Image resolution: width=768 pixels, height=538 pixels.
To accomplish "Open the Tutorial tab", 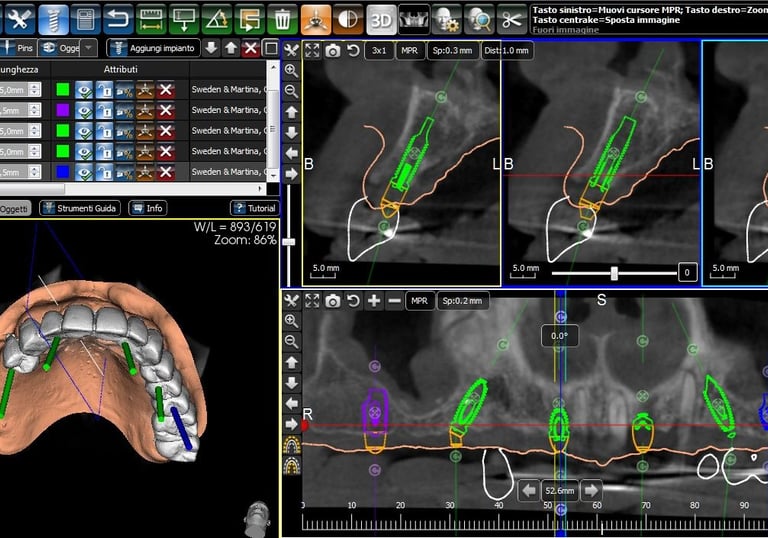I will (x=255, y=208).
